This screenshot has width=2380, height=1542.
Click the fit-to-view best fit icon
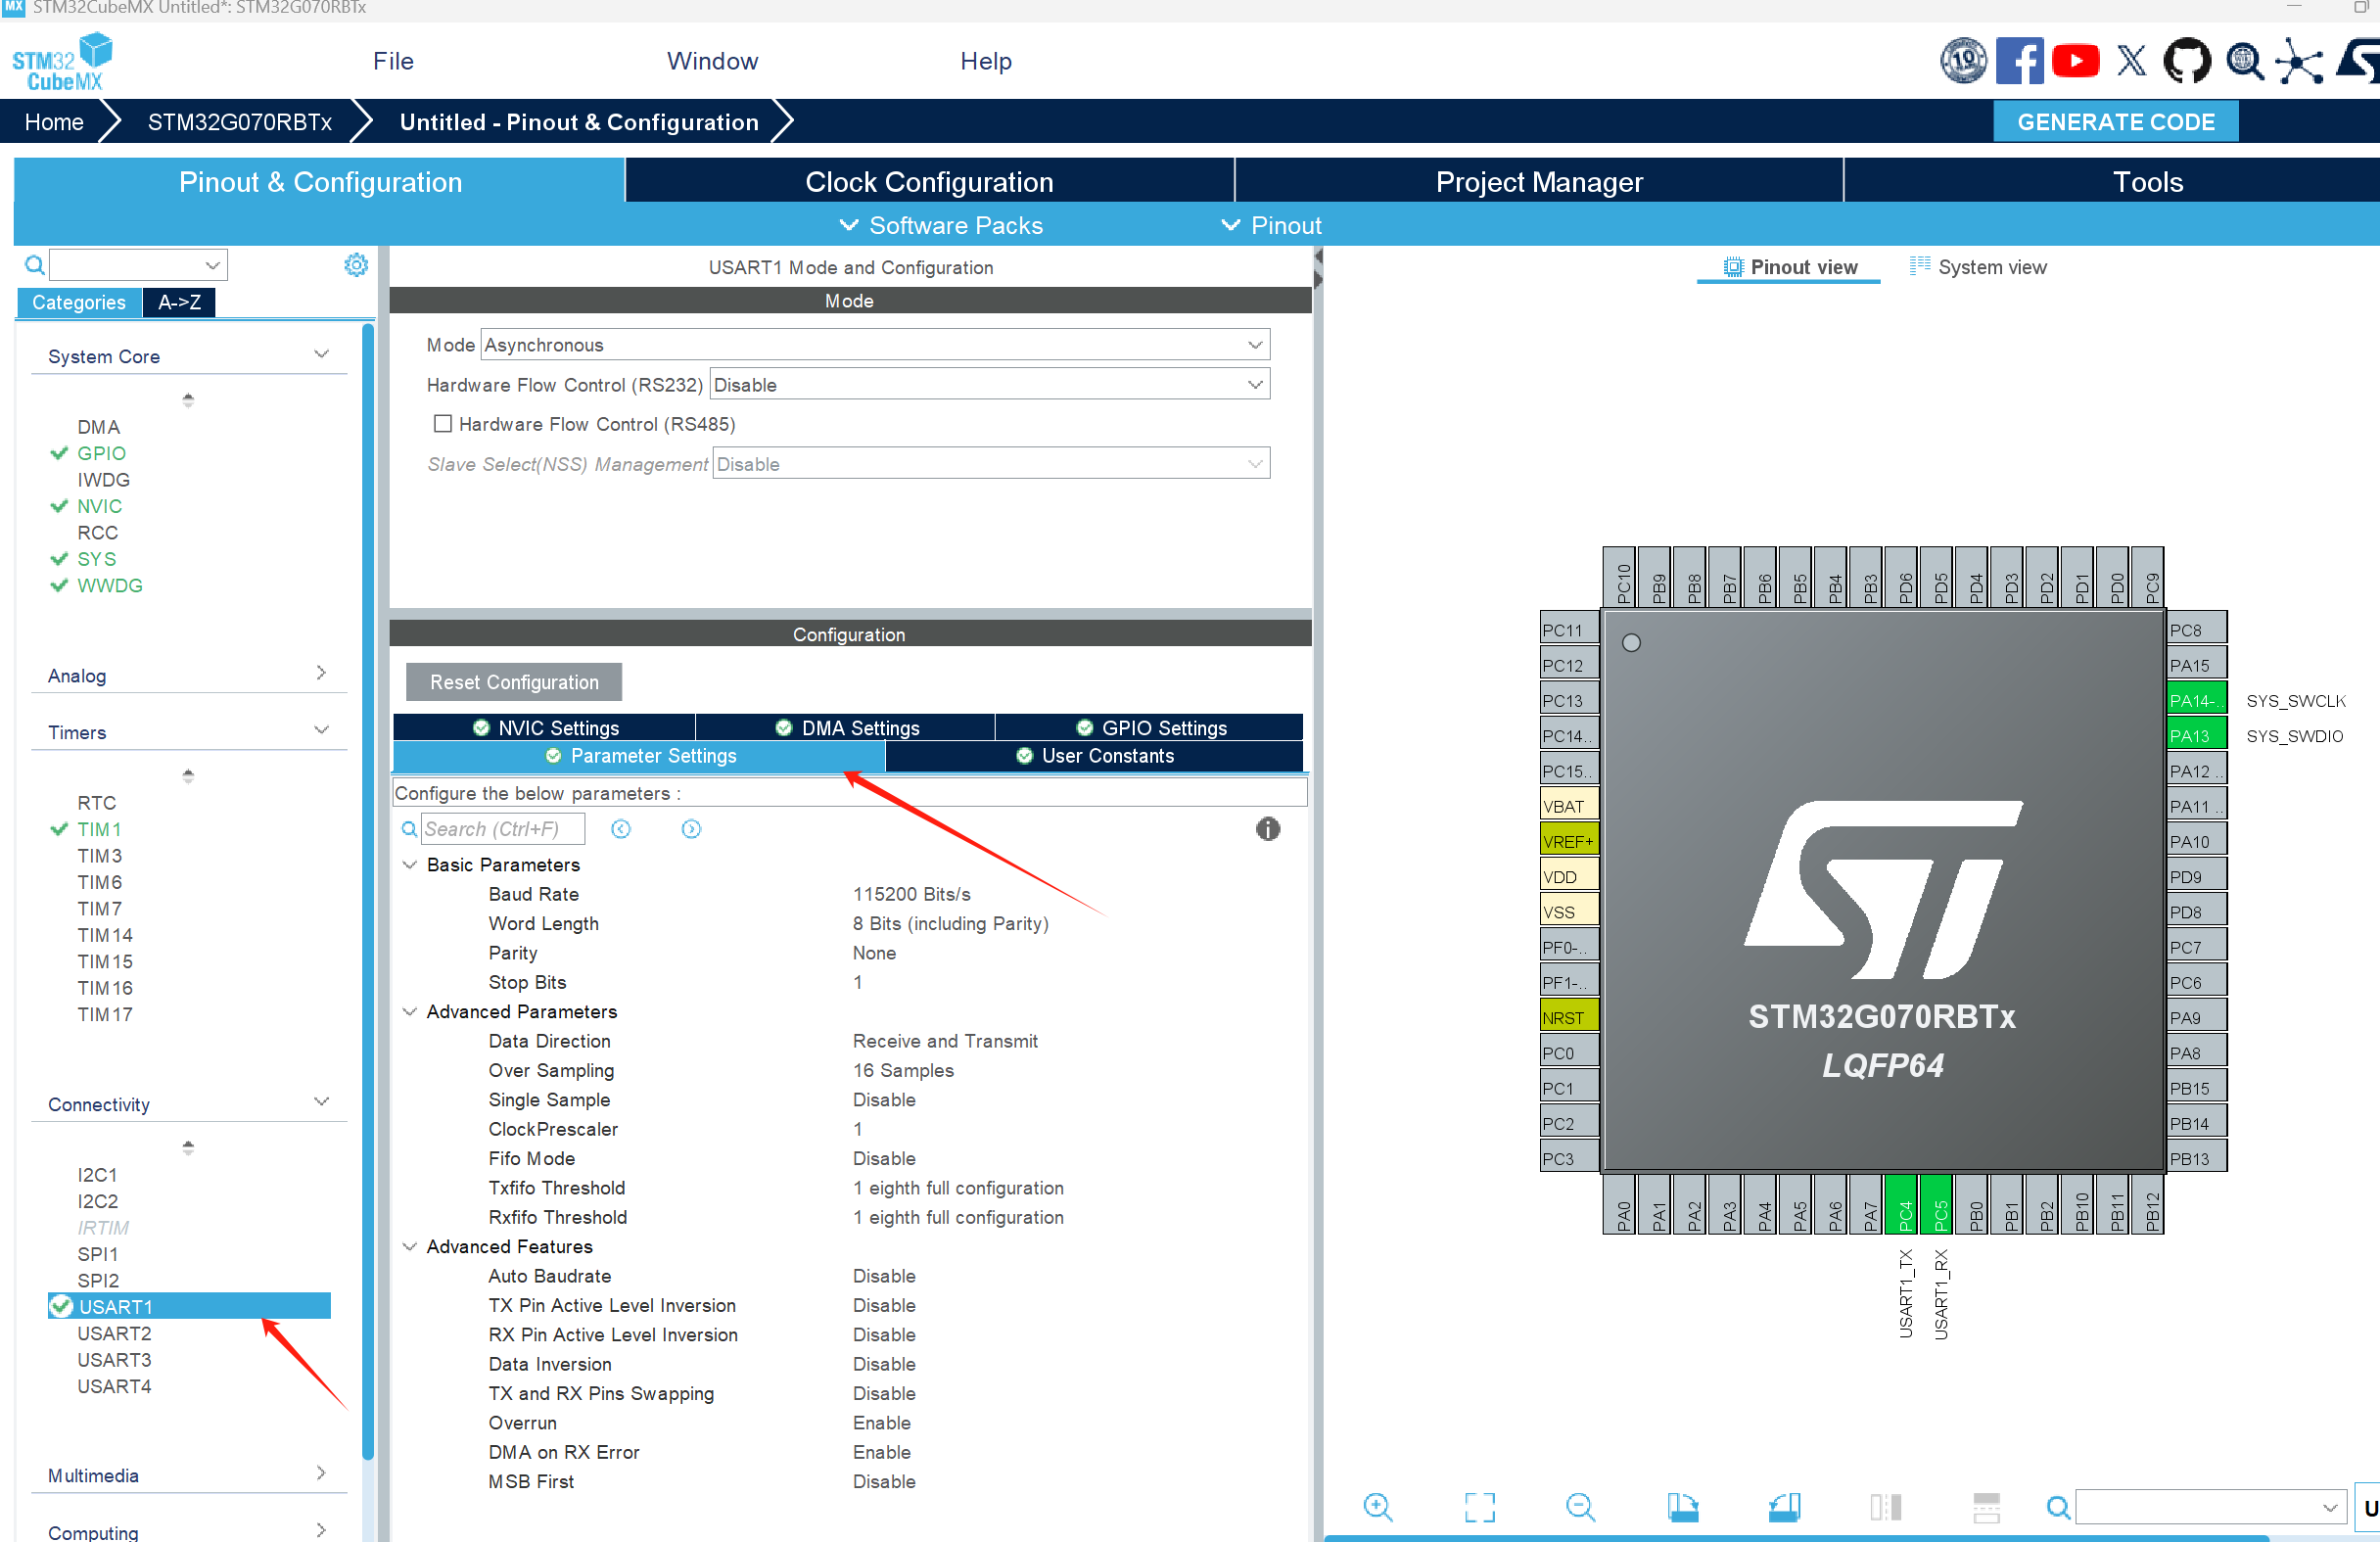coord(1479,1506)
